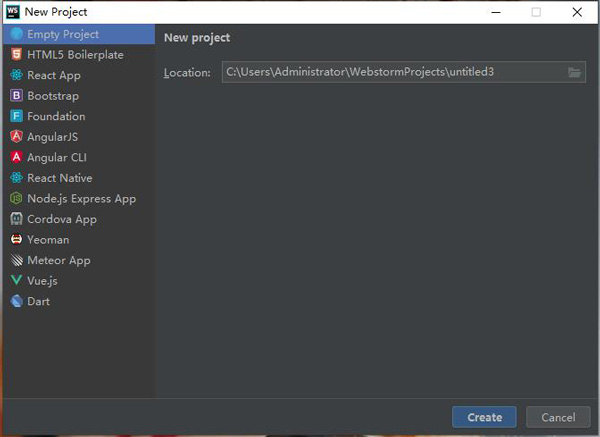The width and height of the screenshot is (600, 437).
Task: Click the AngularJS shield icon
Action: [x=16, y=137]
